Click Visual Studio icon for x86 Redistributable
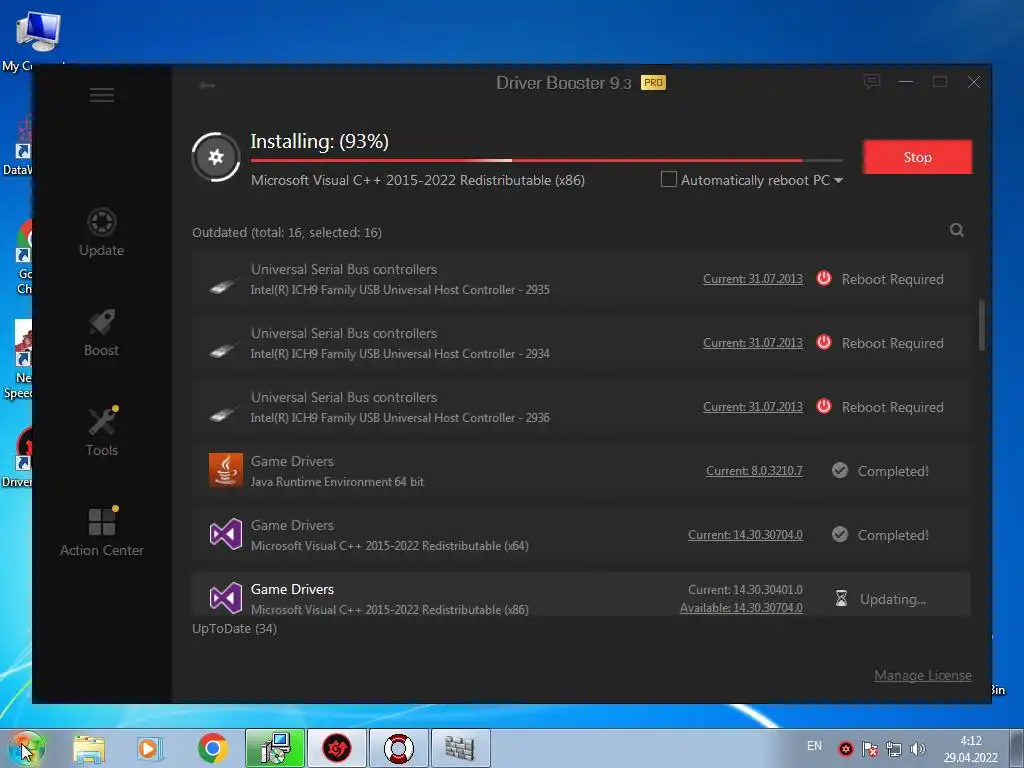Viewport: 1024px width, 768px height. (226, 598)
